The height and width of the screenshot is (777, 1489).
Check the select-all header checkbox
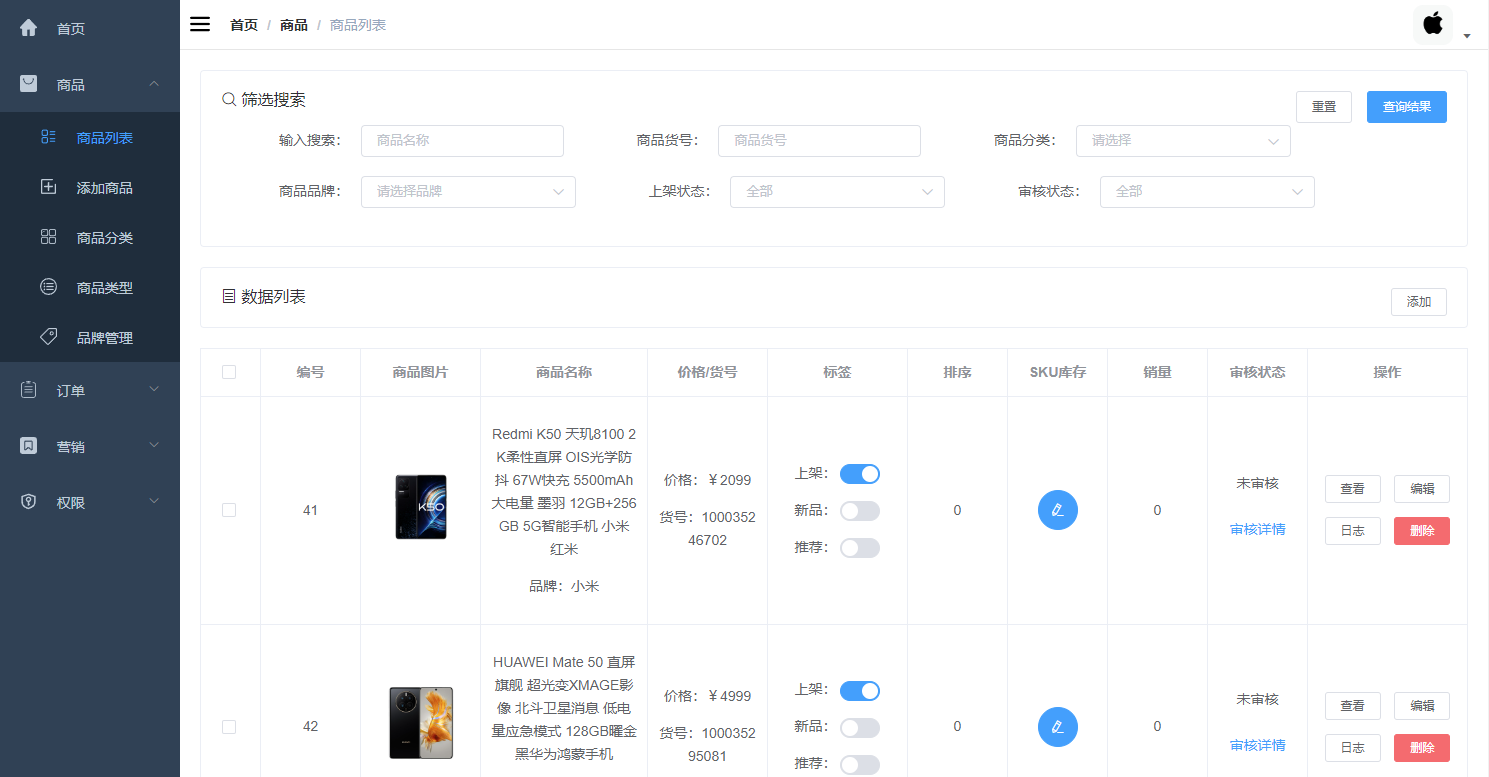(x=229, y=372)
